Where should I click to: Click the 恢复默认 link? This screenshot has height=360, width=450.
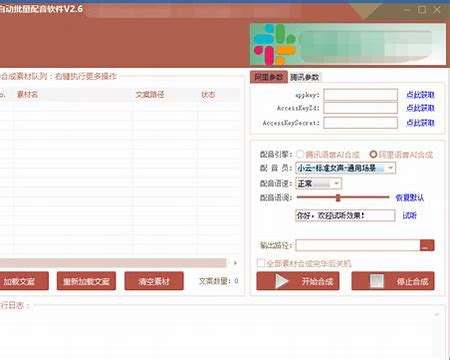point(409,198)
